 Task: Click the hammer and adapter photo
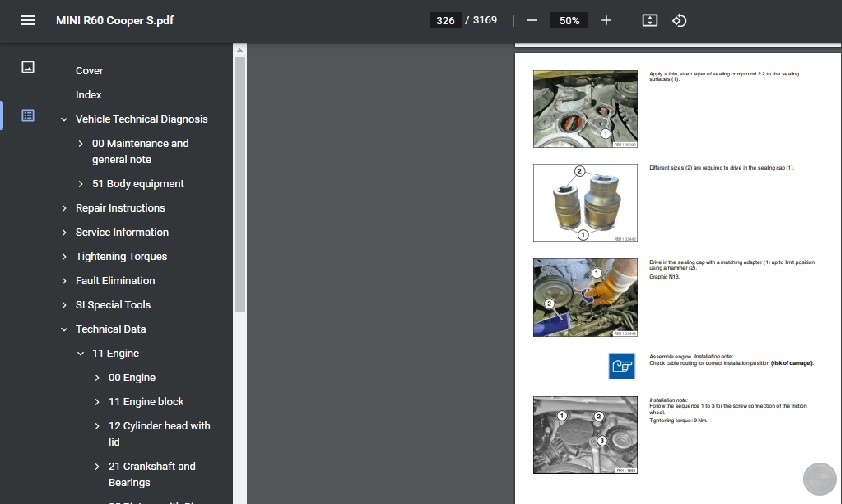pos(585,297)
